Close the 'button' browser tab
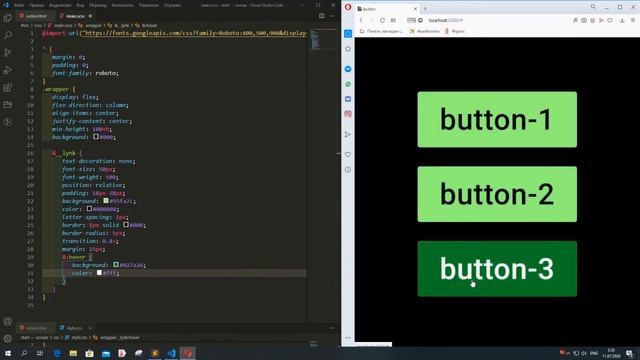The height and width of the screenshot is (360, 640). pyautogui.click(x=415, y=8)
